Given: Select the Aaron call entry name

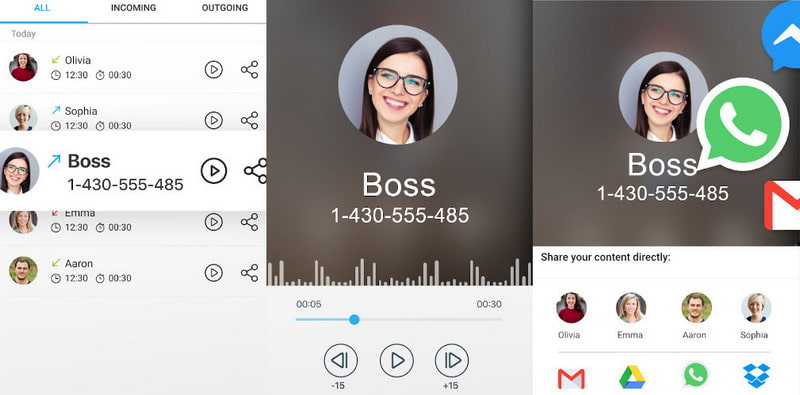Looking at the screenshot, I should [x=79, y=264].
